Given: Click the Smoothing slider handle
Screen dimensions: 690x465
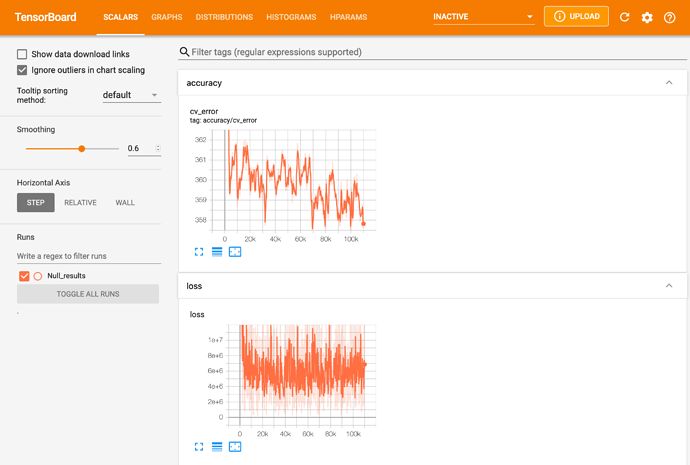Looking at the screenshot, I should (x=82, y=148).
